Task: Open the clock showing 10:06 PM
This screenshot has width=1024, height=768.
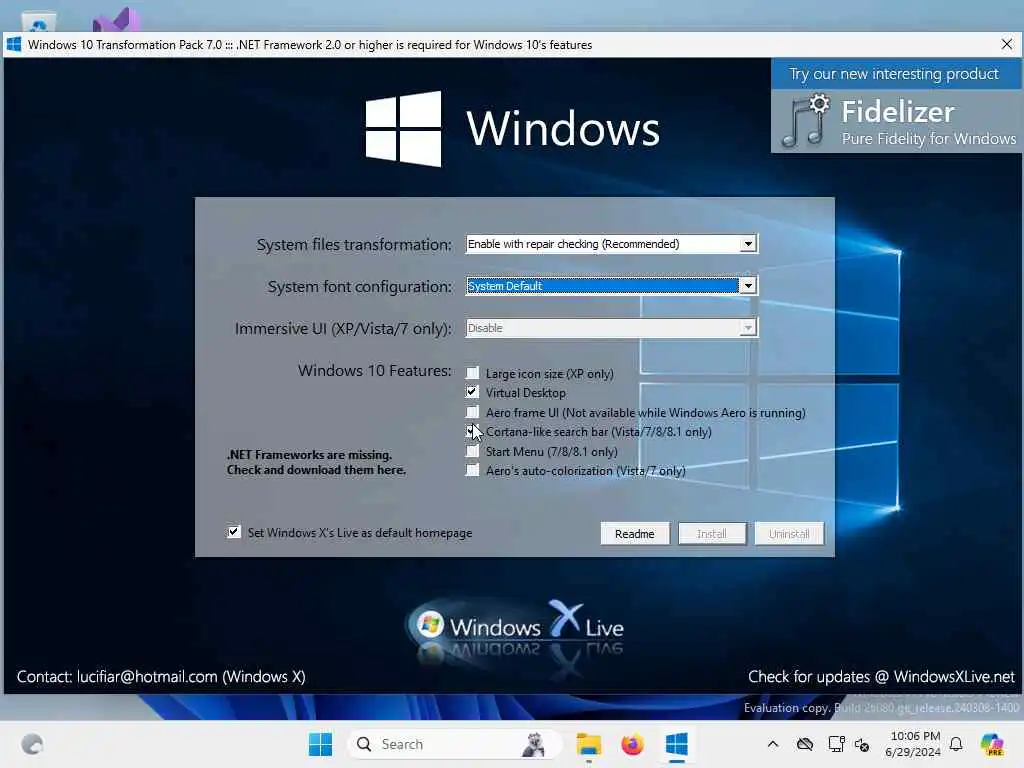Action: pyautogui.click(x=914, y=744)
